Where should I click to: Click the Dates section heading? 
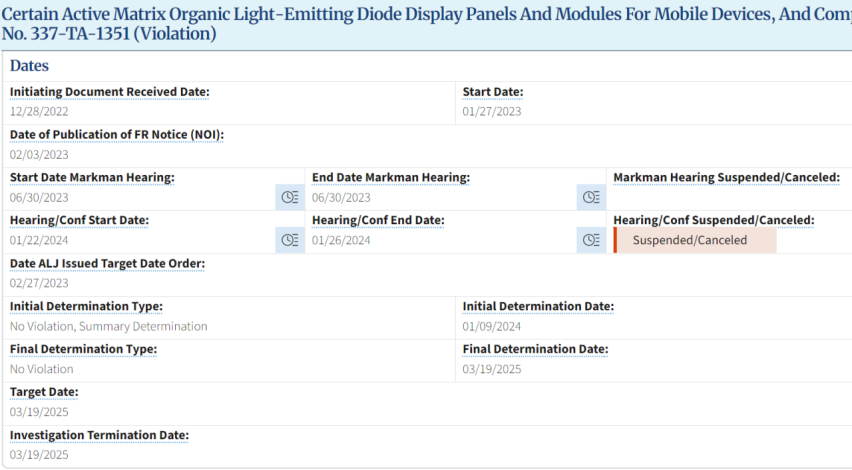tap(29, 66)
